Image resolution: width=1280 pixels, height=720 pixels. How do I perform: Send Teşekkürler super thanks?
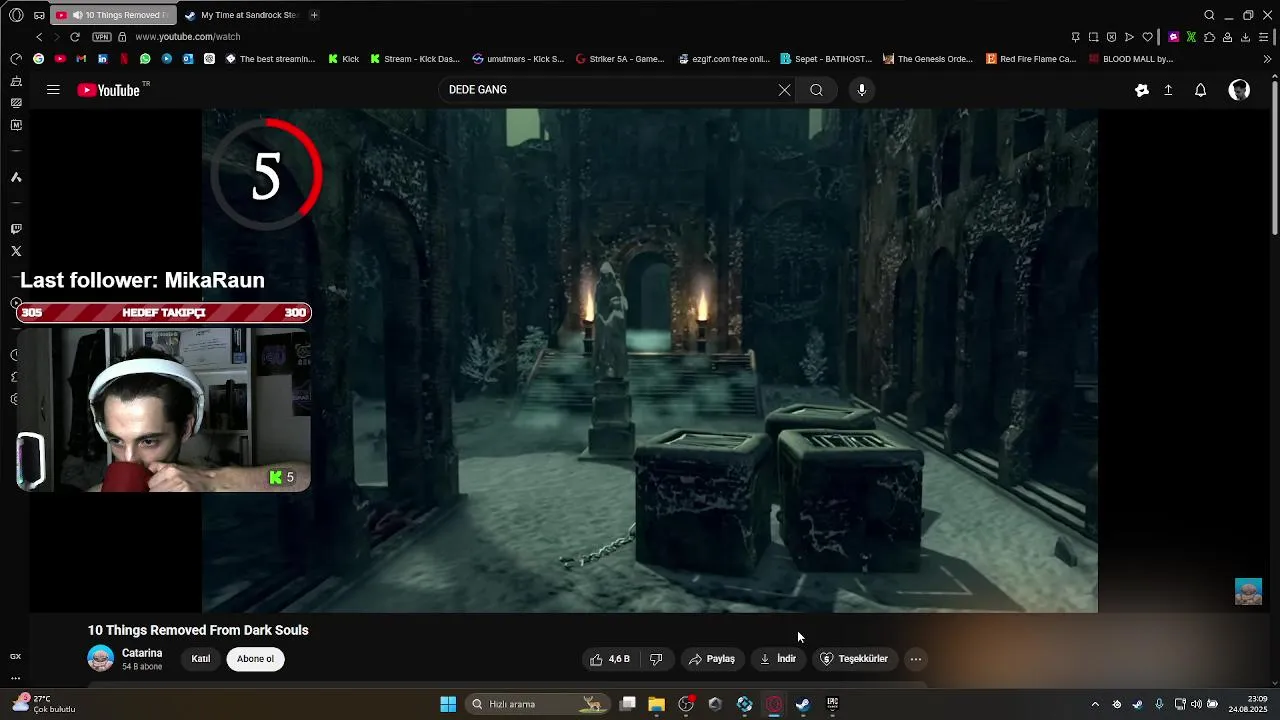point(854,659)
